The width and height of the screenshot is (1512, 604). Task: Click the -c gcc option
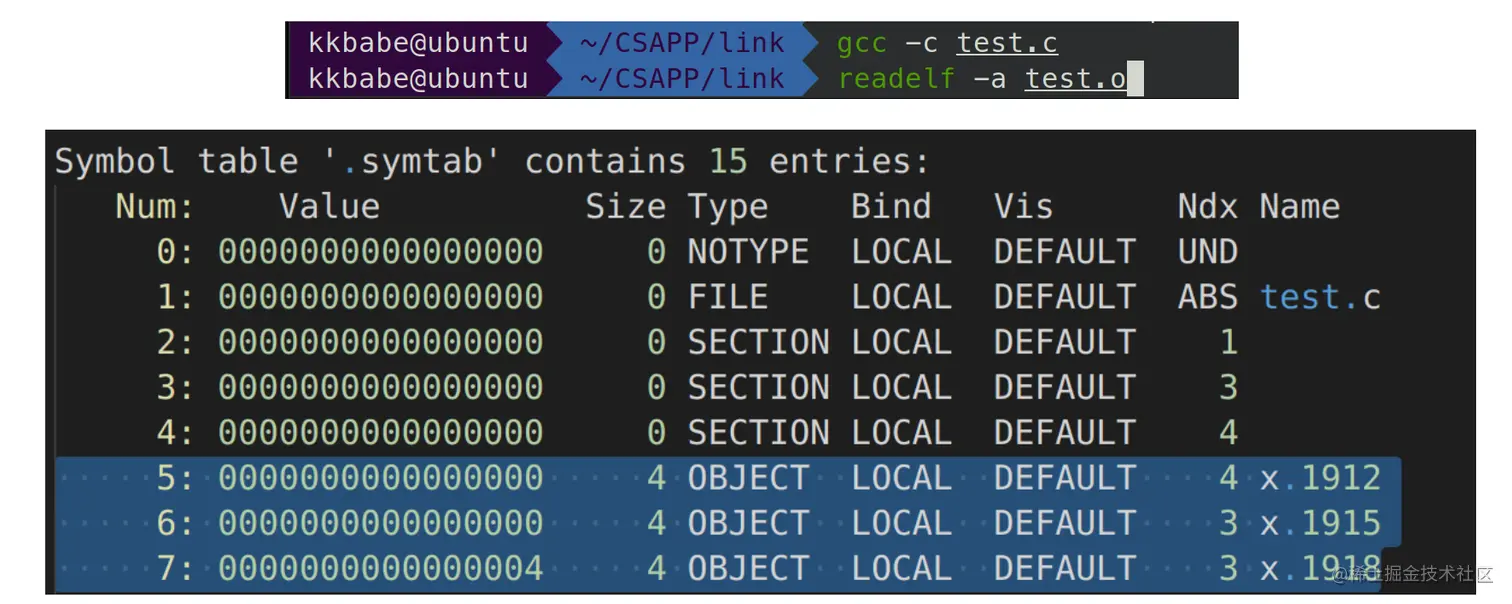922,44
